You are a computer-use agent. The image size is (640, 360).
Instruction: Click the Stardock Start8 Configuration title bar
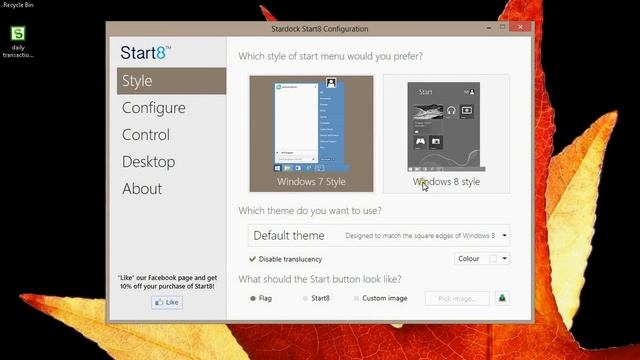point(320,29)
